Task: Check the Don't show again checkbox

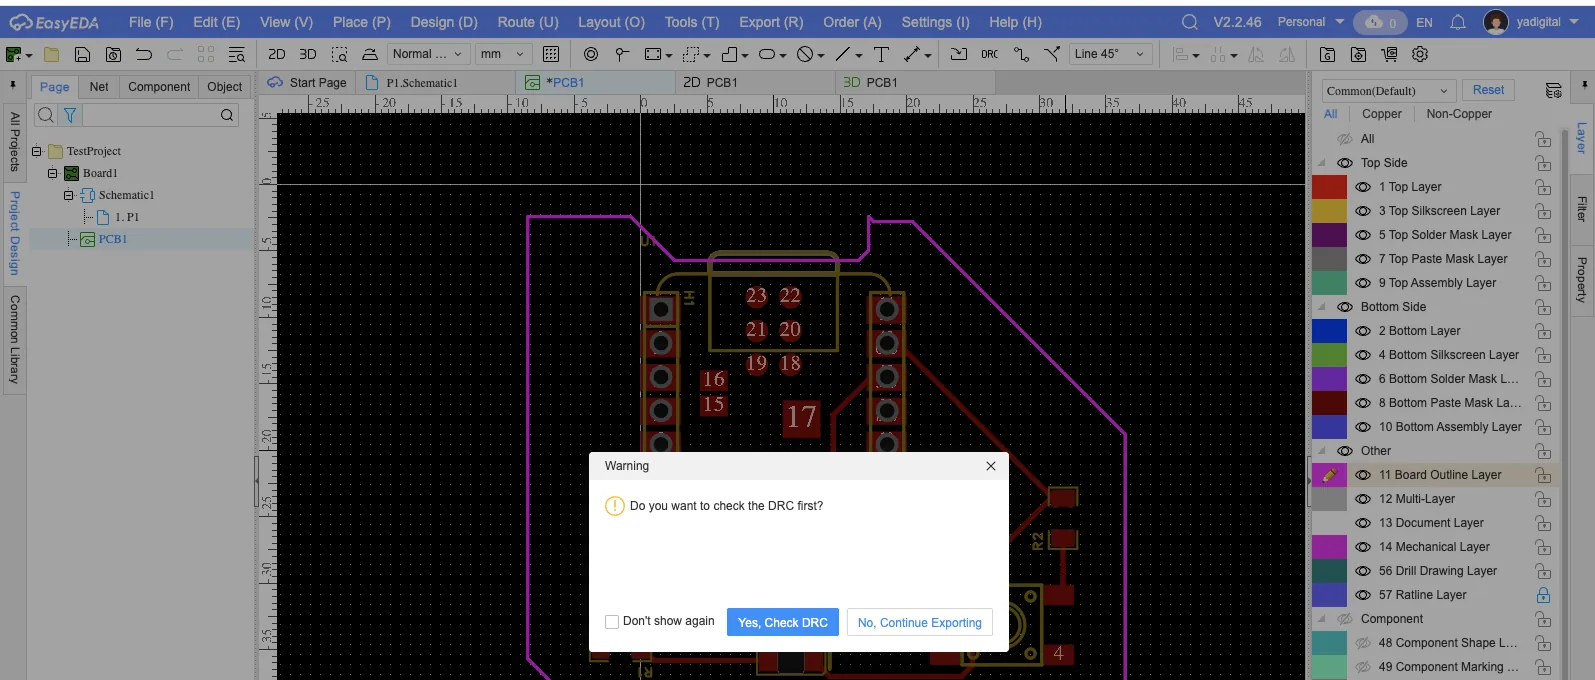Action: (612, 622)
